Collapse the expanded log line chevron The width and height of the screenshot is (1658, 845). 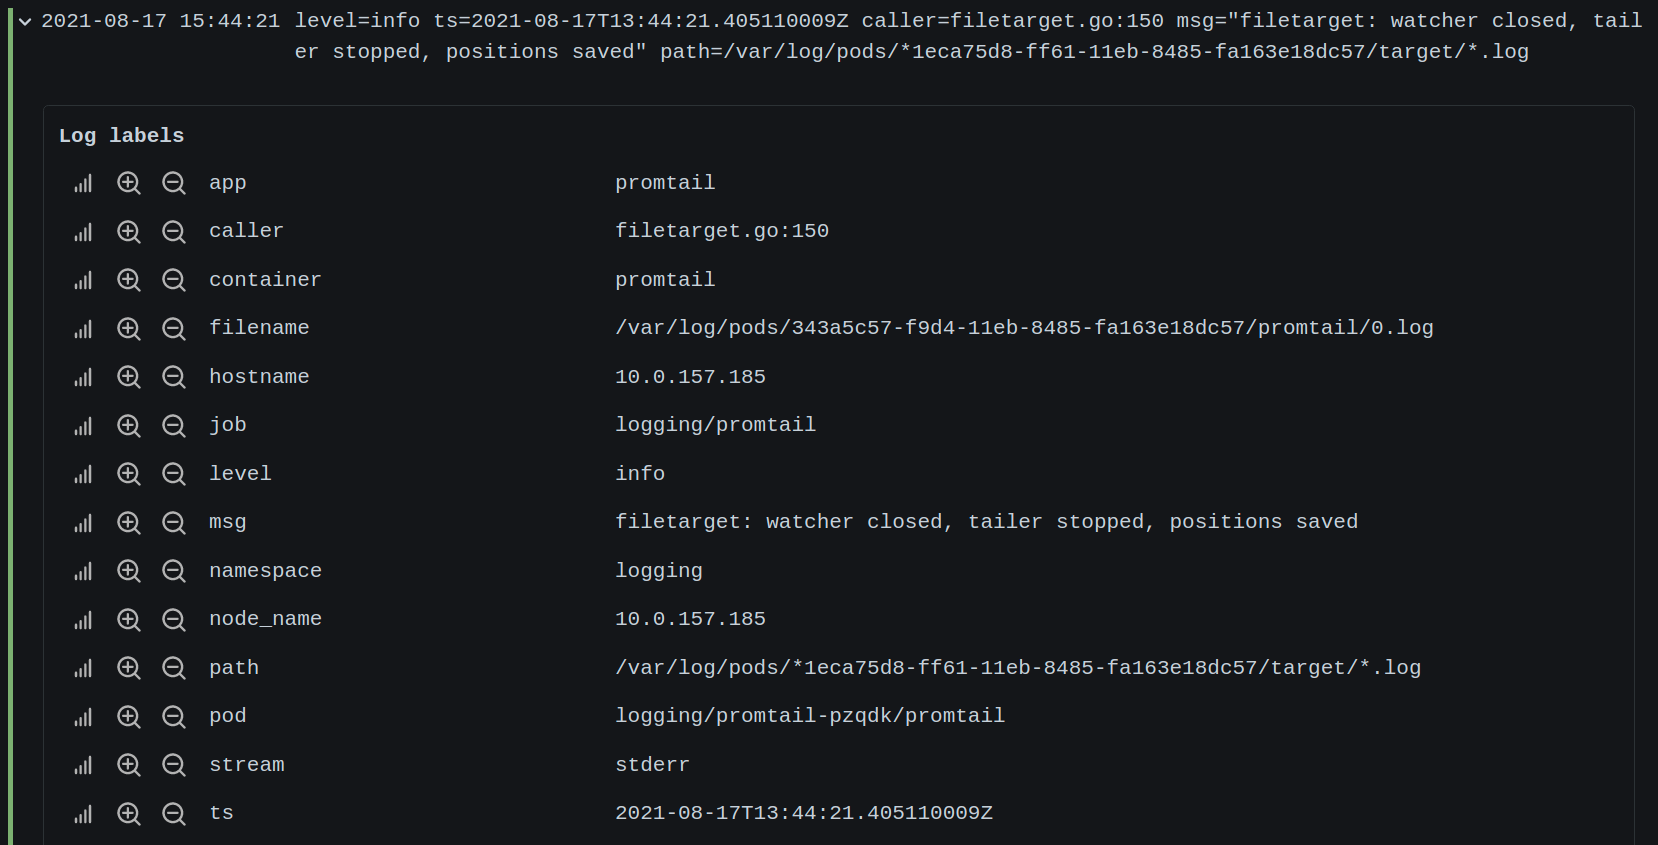point(25,21)
